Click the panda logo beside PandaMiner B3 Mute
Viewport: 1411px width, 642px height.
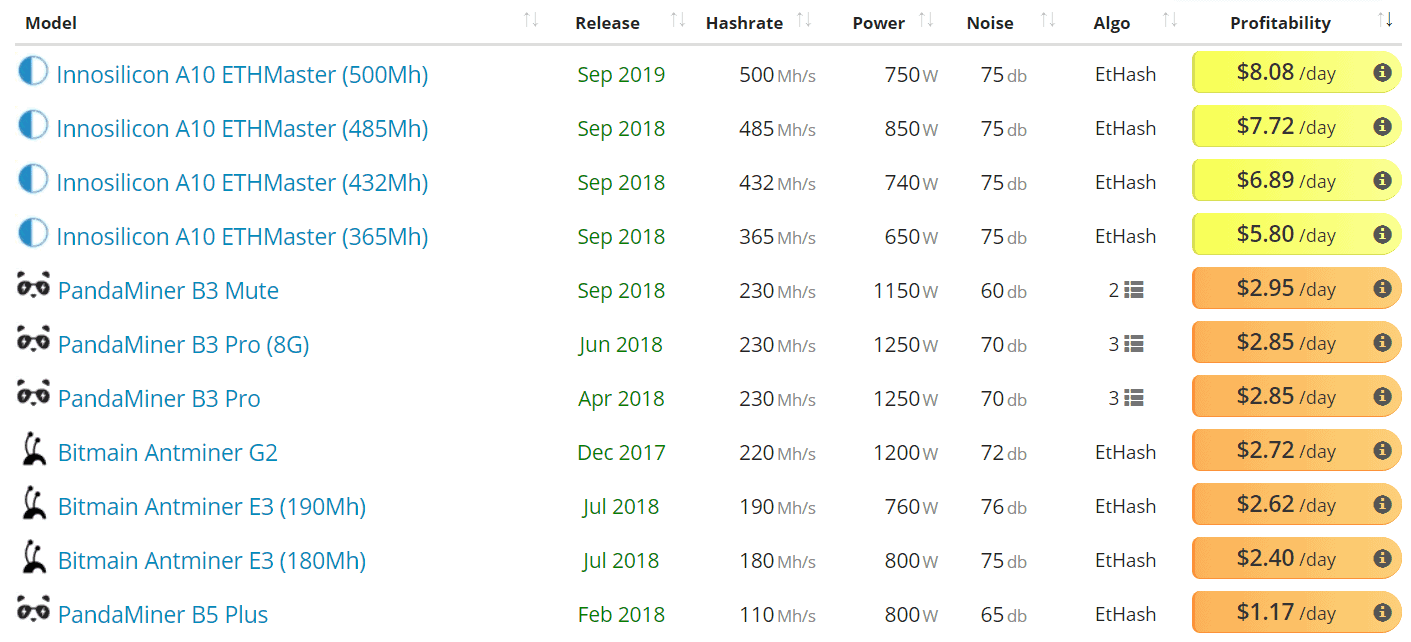tap(33, 287)
